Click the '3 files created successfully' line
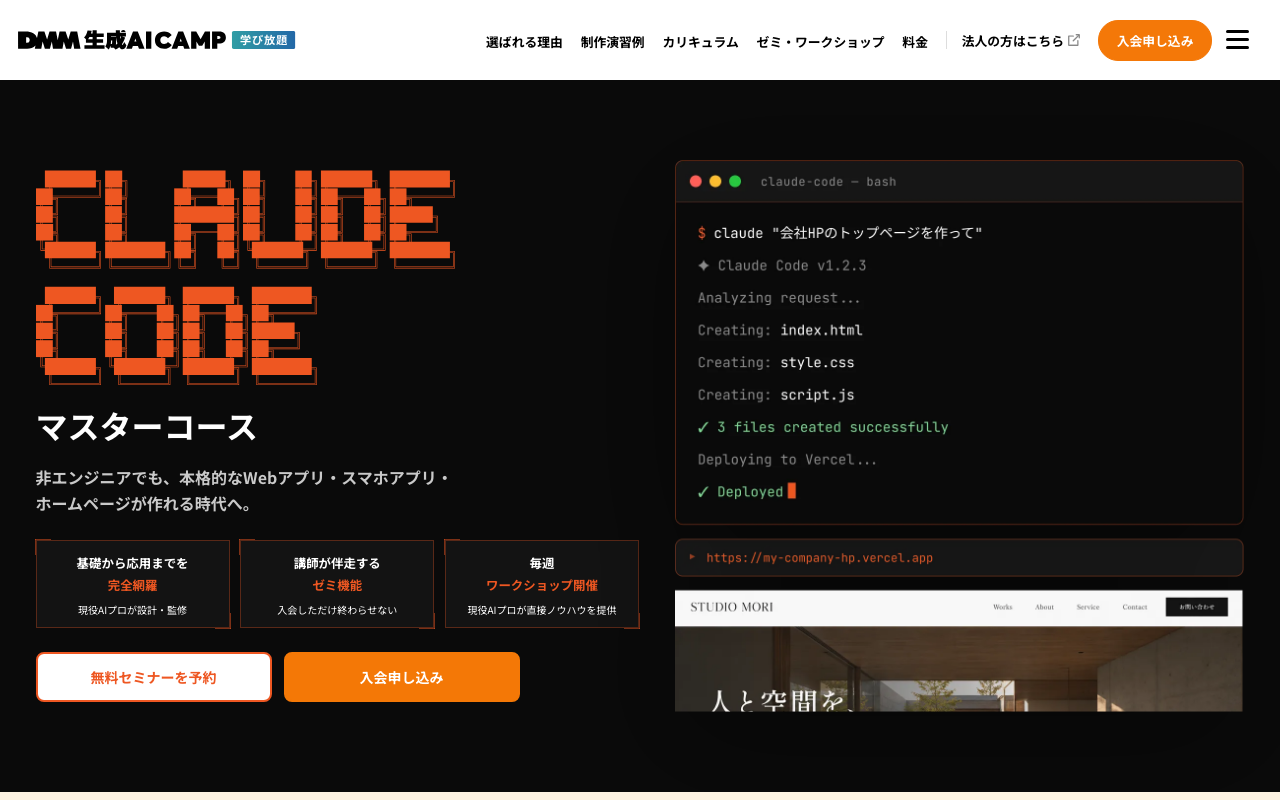The image size is (1280, 800). coord(823,427)
